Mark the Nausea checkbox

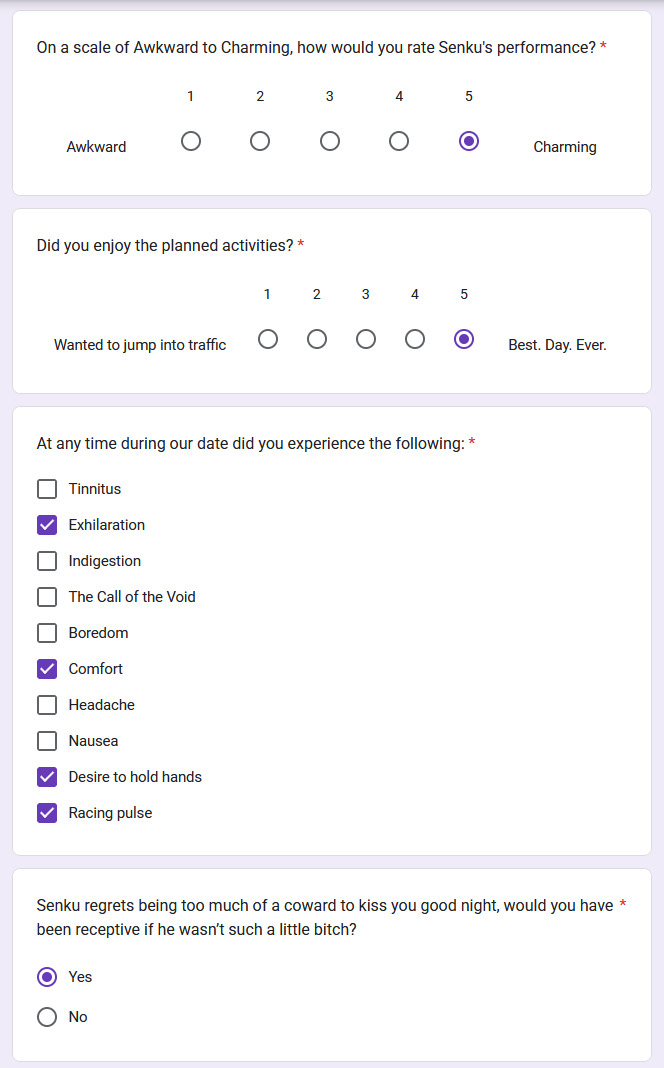pyautogui.click(x=47, y=741)
